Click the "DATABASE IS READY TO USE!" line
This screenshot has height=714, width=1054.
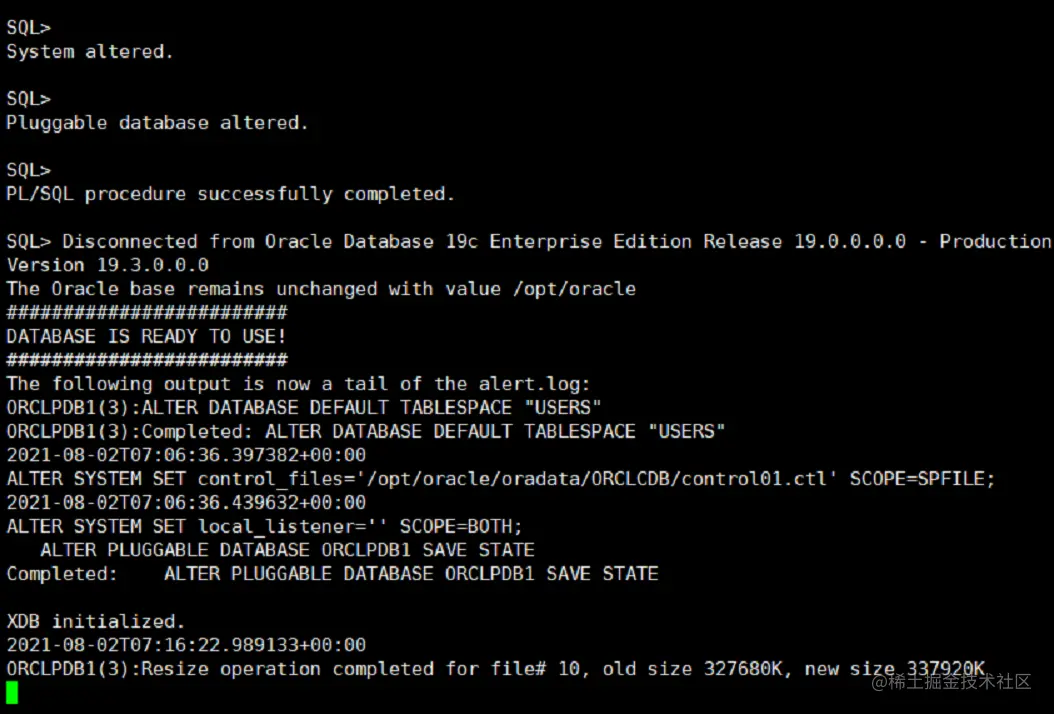pos(146,337)
